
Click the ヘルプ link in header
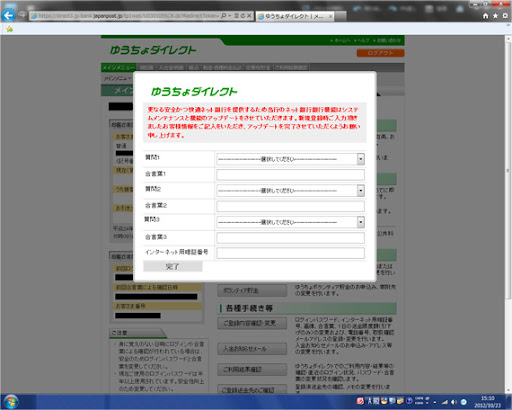pos(362,41)
